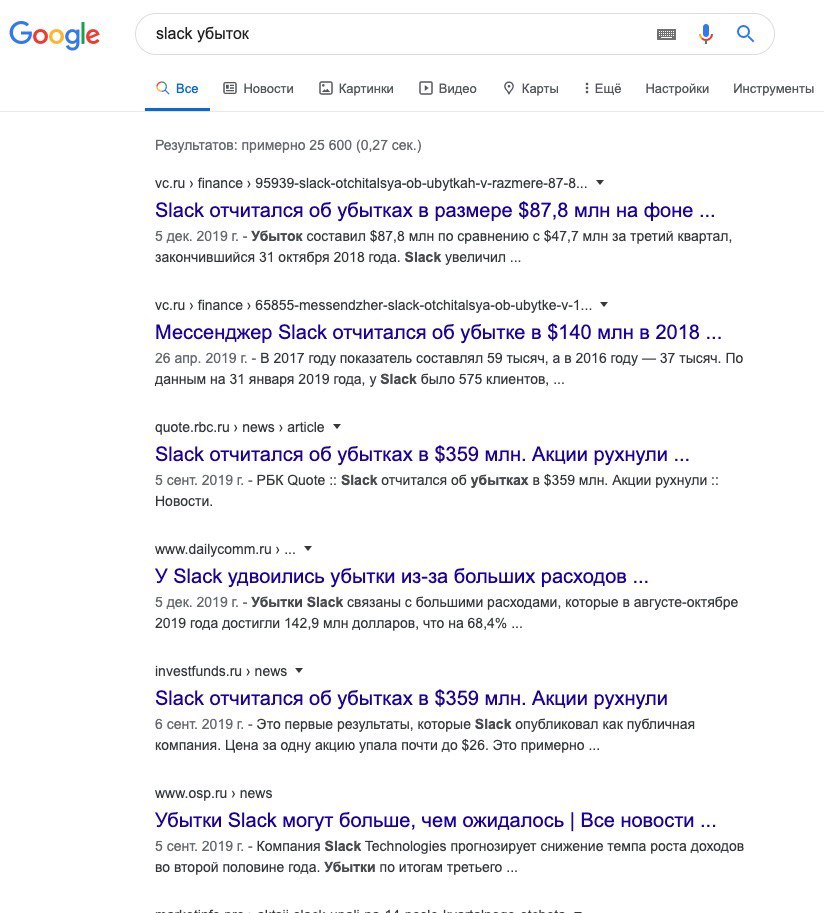
Task: Expand the arrow next to www.dailycomm.ru URL
Action: 308,548
